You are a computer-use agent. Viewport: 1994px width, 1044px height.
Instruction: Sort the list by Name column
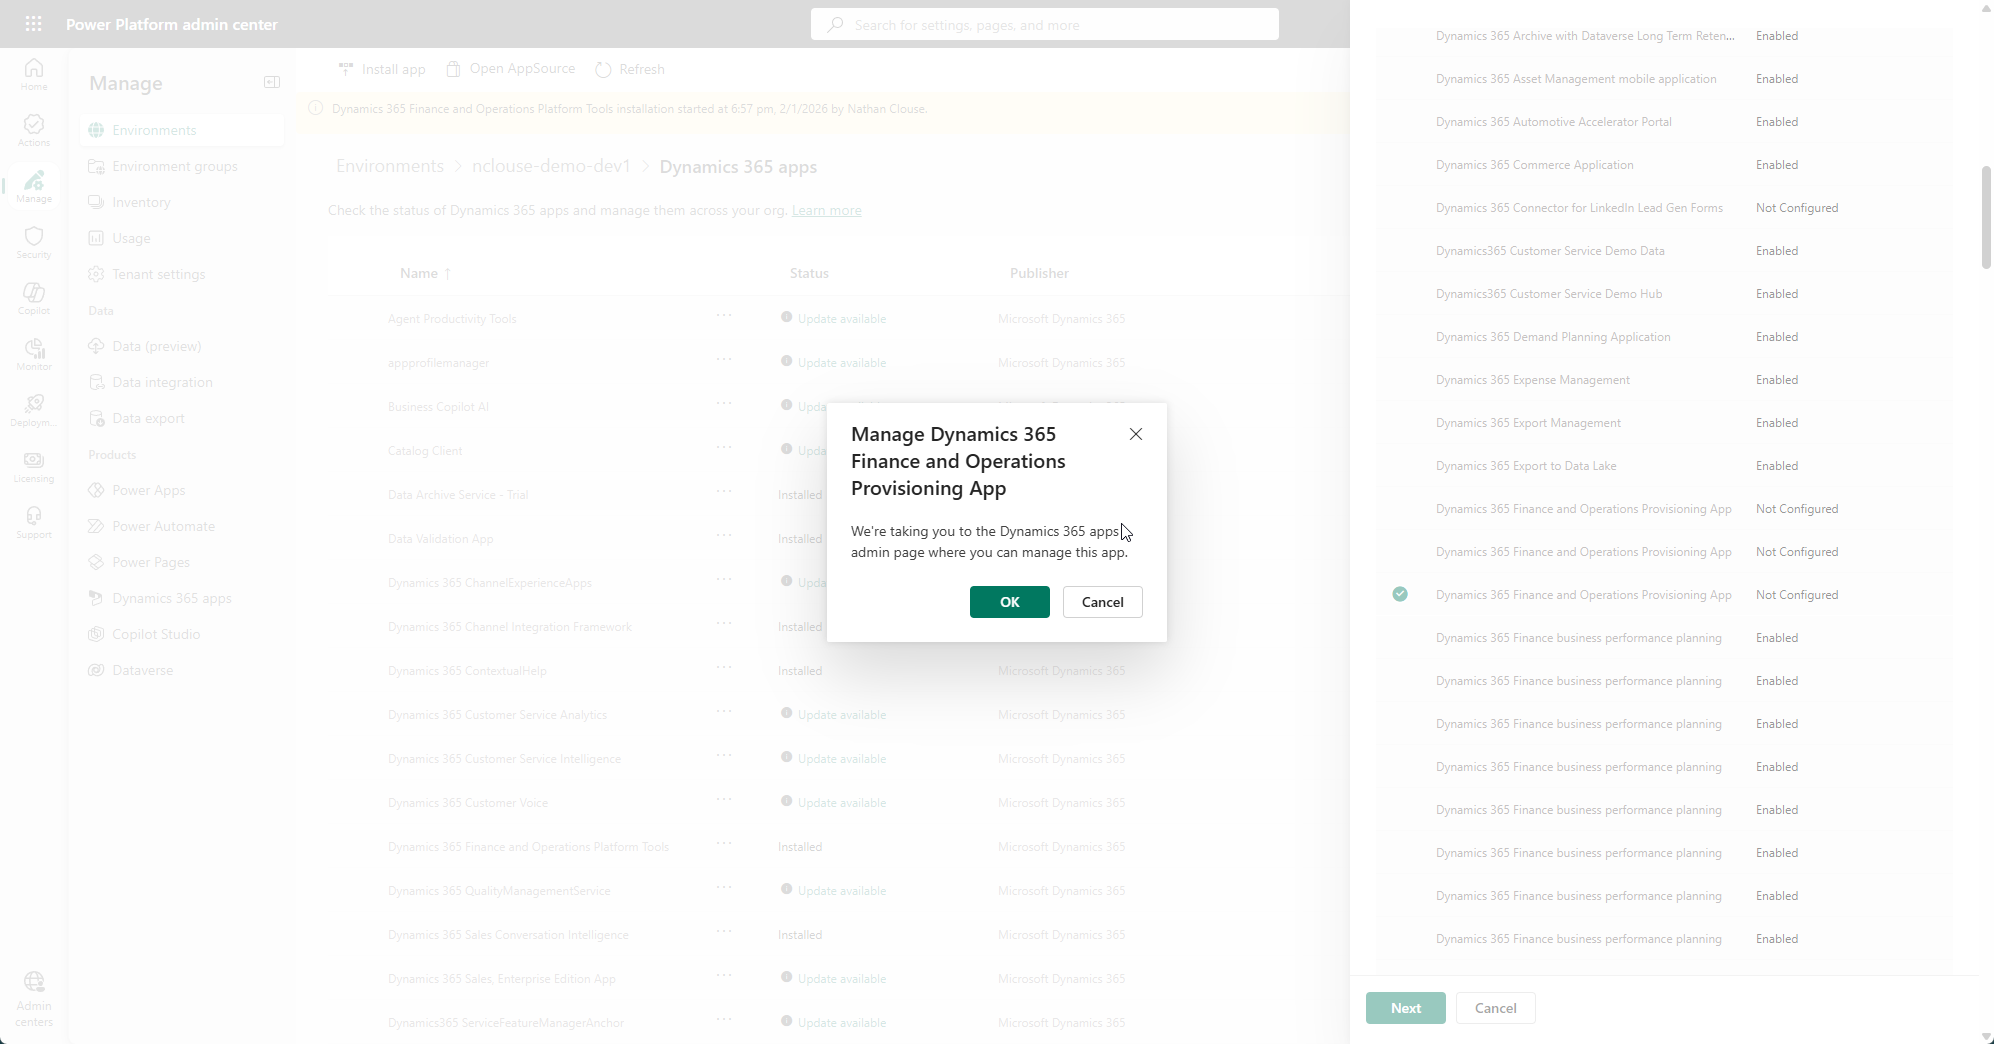click(419, 273)
